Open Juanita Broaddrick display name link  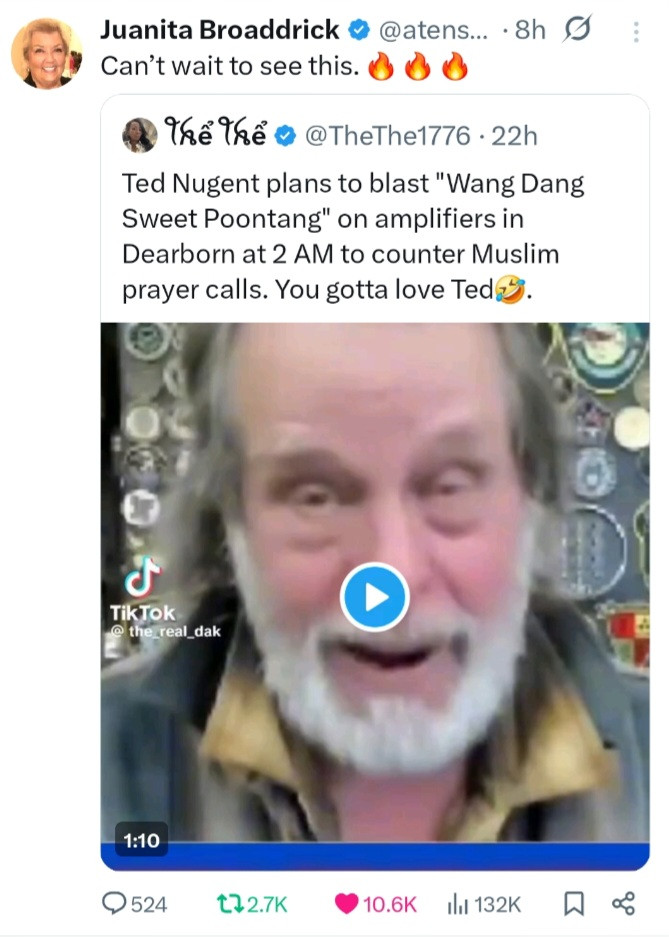tap(219, 29)
